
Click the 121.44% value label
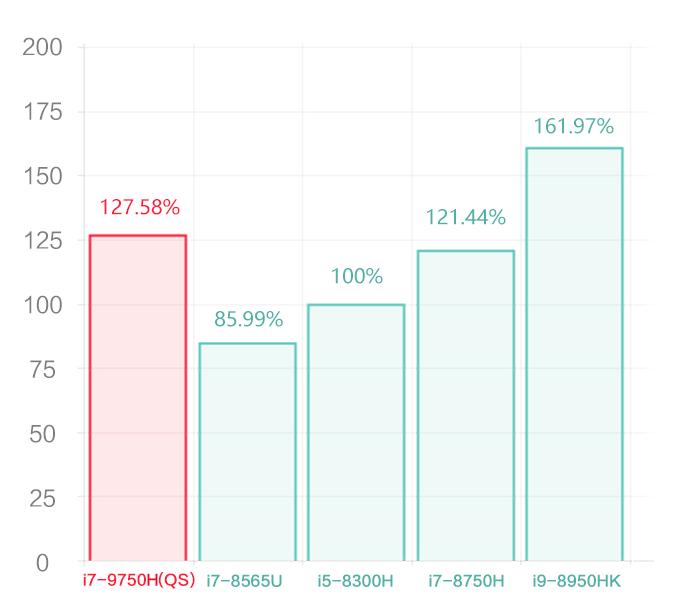[x=465, y=217]
